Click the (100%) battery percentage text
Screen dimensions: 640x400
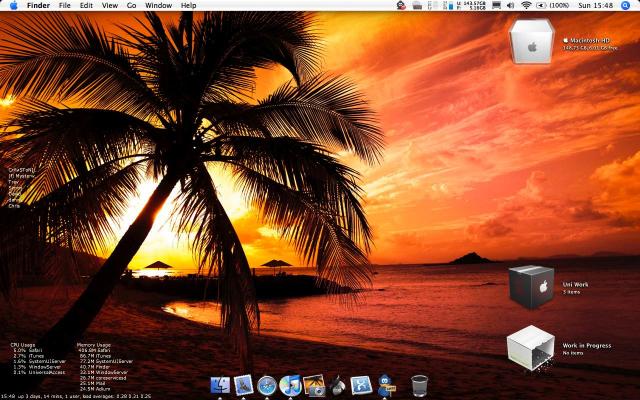559,5
